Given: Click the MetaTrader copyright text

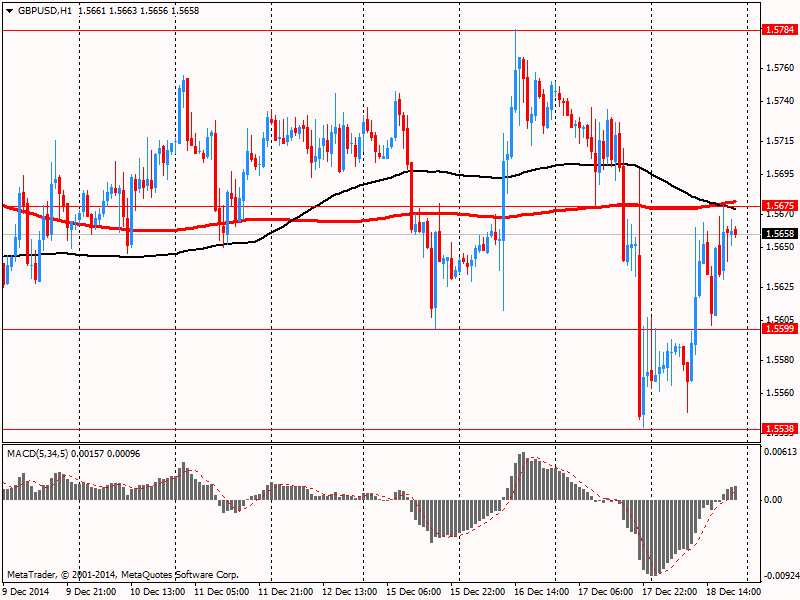Looking at the screenshot, I should click(x=123, y=574).
